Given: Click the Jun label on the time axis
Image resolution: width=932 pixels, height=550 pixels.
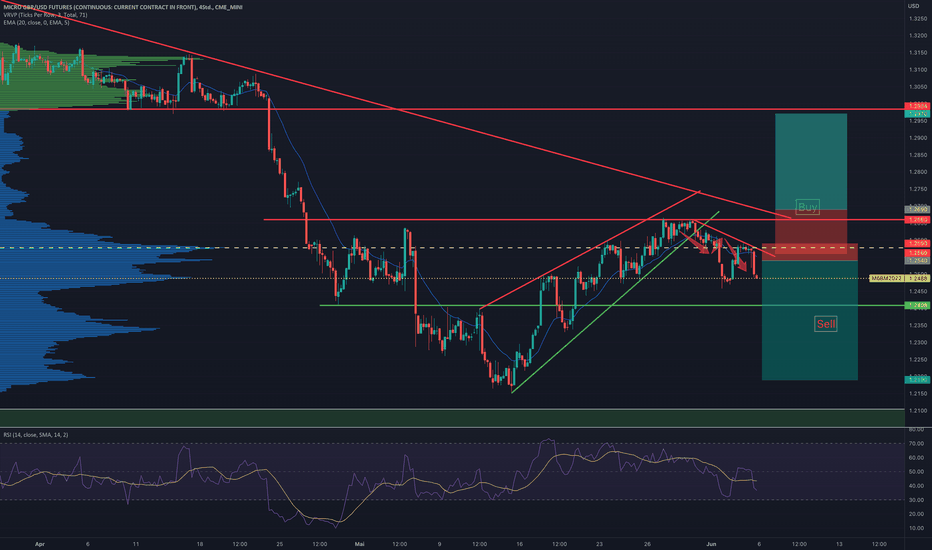Looking at the screenshot, I should (x=711, y=544).
